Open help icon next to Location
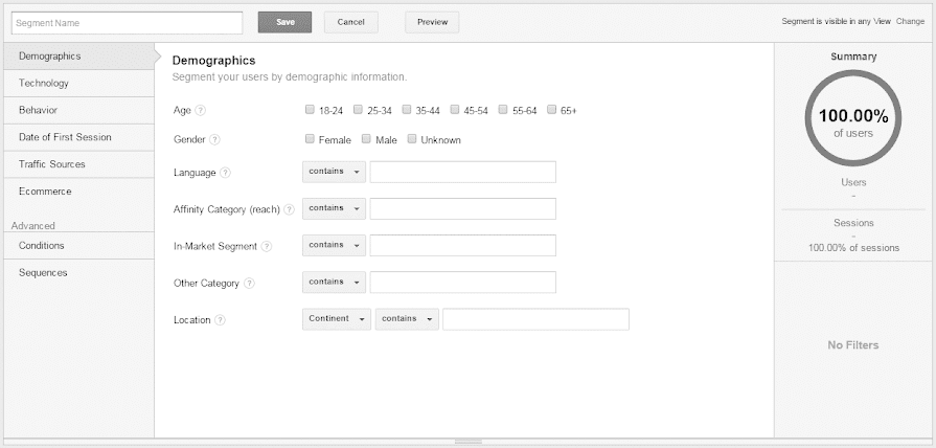 [220, 320]
